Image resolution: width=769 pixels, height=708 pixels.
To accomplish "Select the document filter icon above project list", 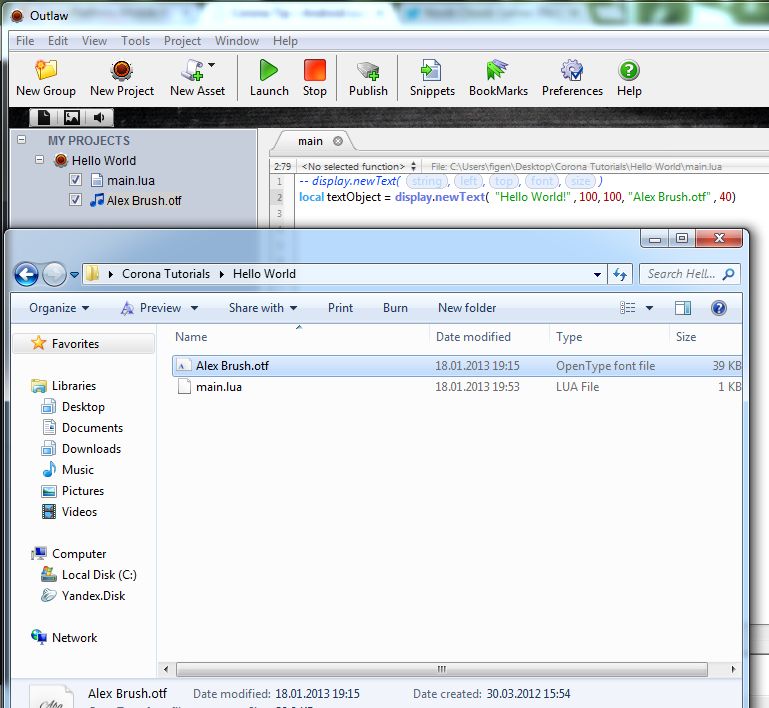I will [44, 117].
